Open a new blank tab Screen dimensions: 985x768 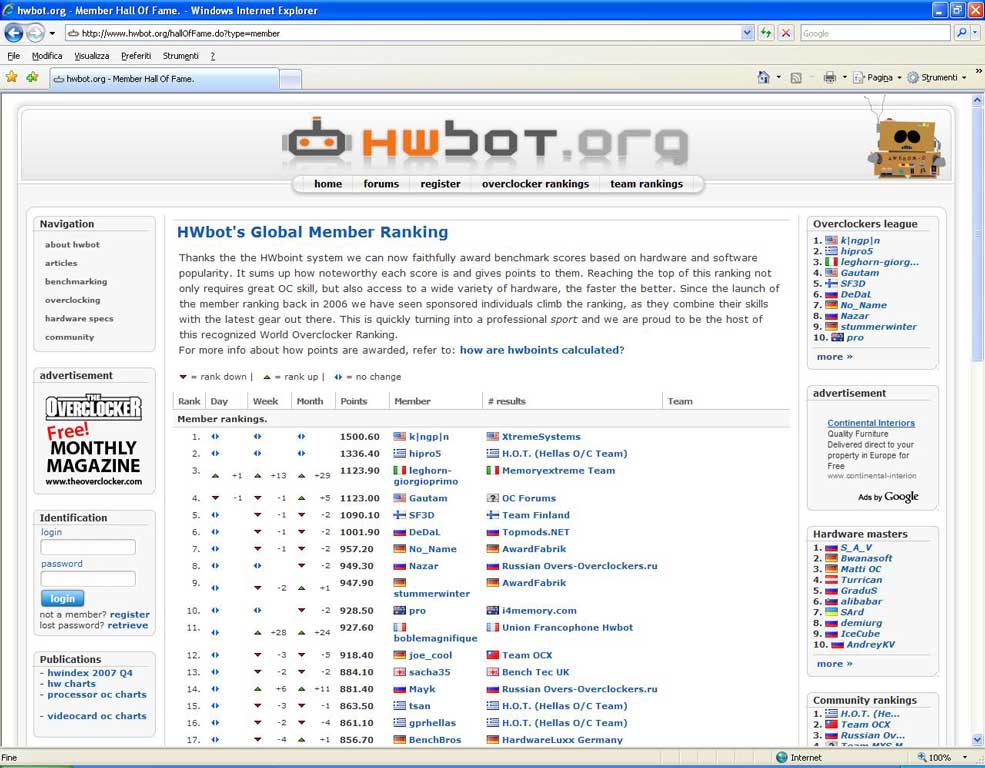(x=290, y=79)
